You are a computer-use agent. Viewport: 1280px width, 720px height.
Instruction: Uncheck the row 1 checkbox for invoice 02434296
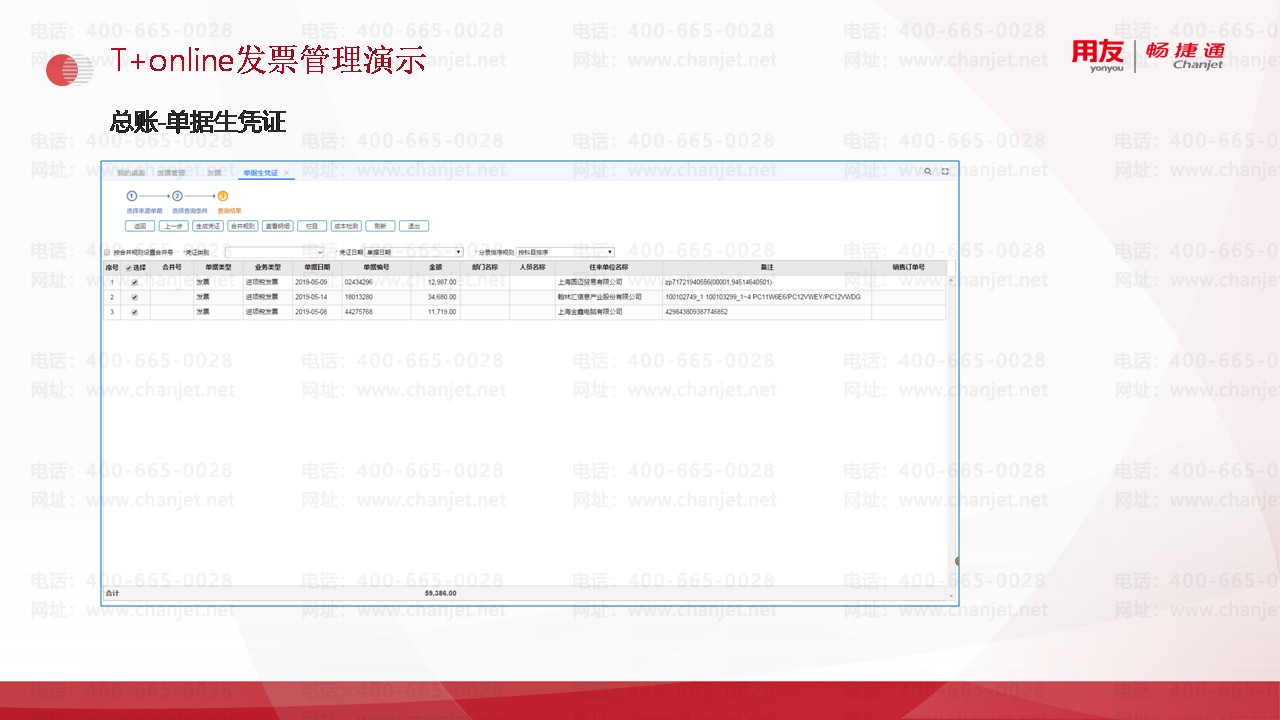point(135,282)
